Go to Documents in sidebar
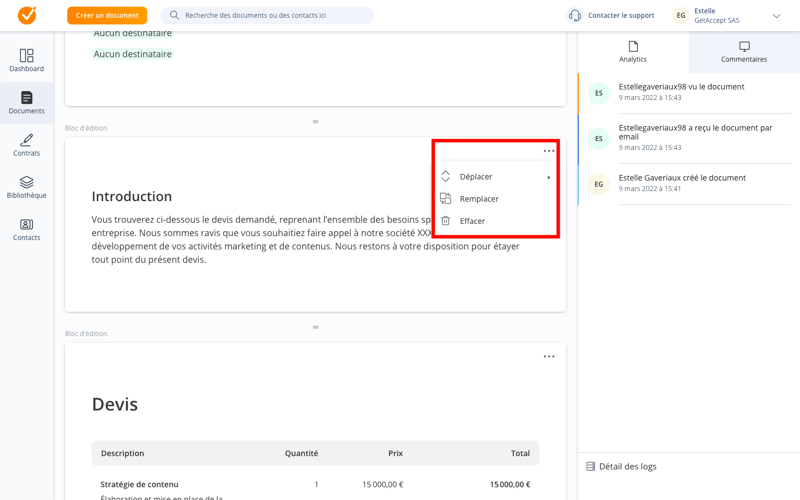 [27, 103]
